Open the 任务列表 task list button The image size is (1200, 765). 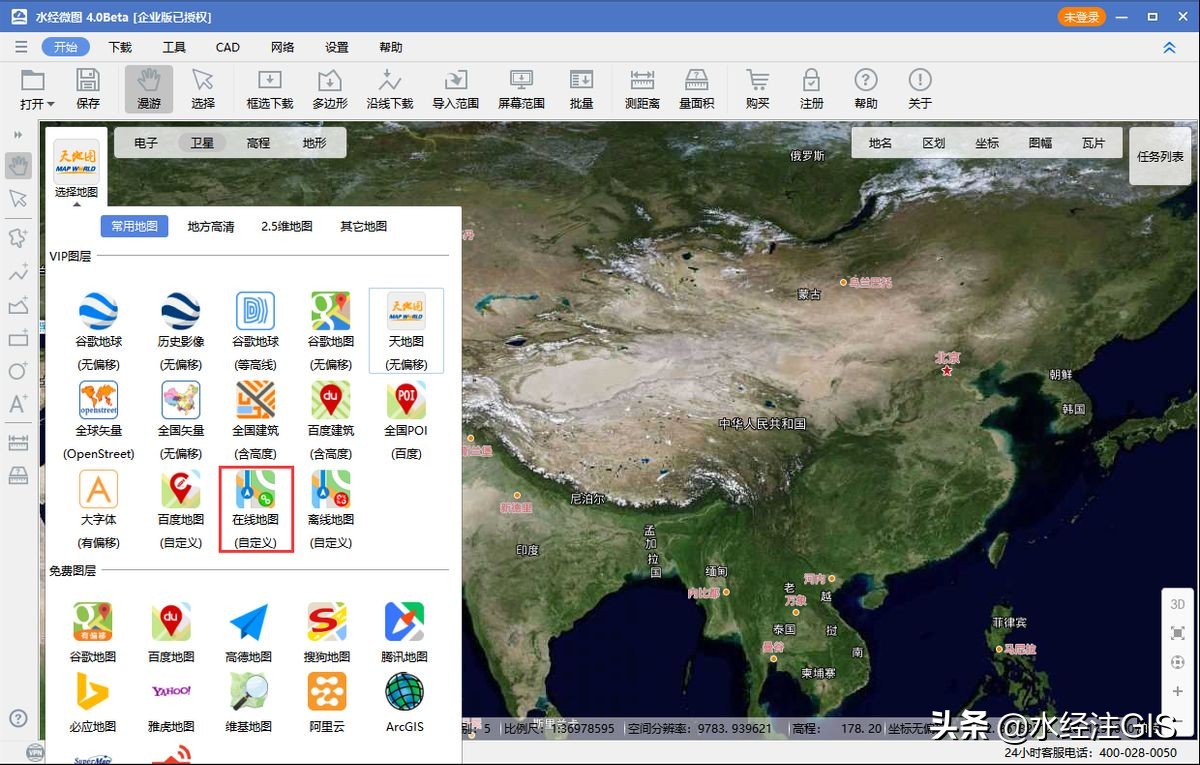point(1160,156)
